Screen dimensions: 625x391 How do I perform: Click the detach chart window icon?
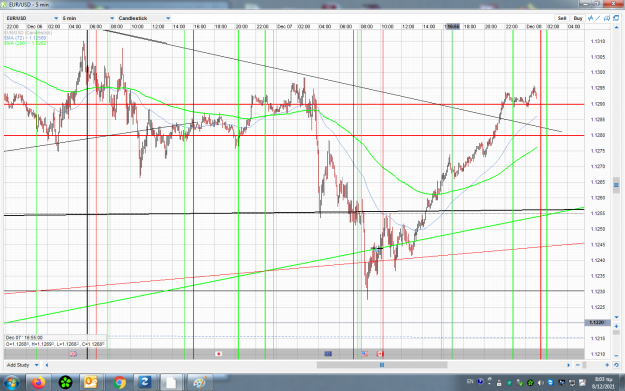pyautogui.click(x=616, y=18)
